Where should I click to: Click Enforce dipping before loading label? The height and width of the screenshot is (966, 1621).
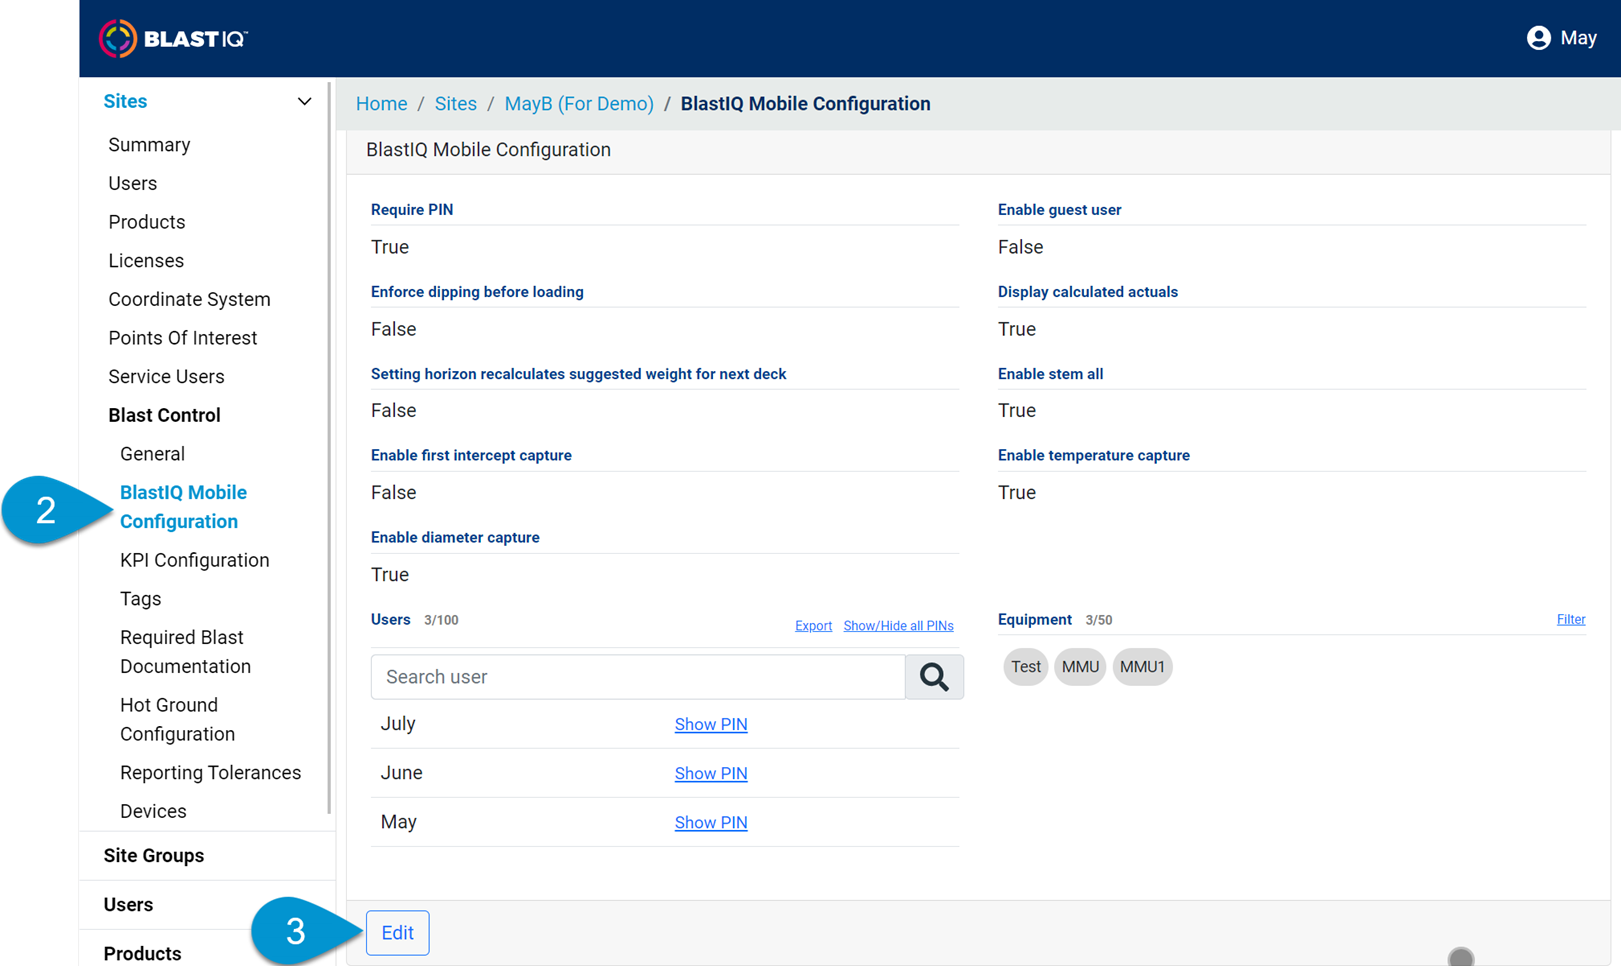pos(477,292)
